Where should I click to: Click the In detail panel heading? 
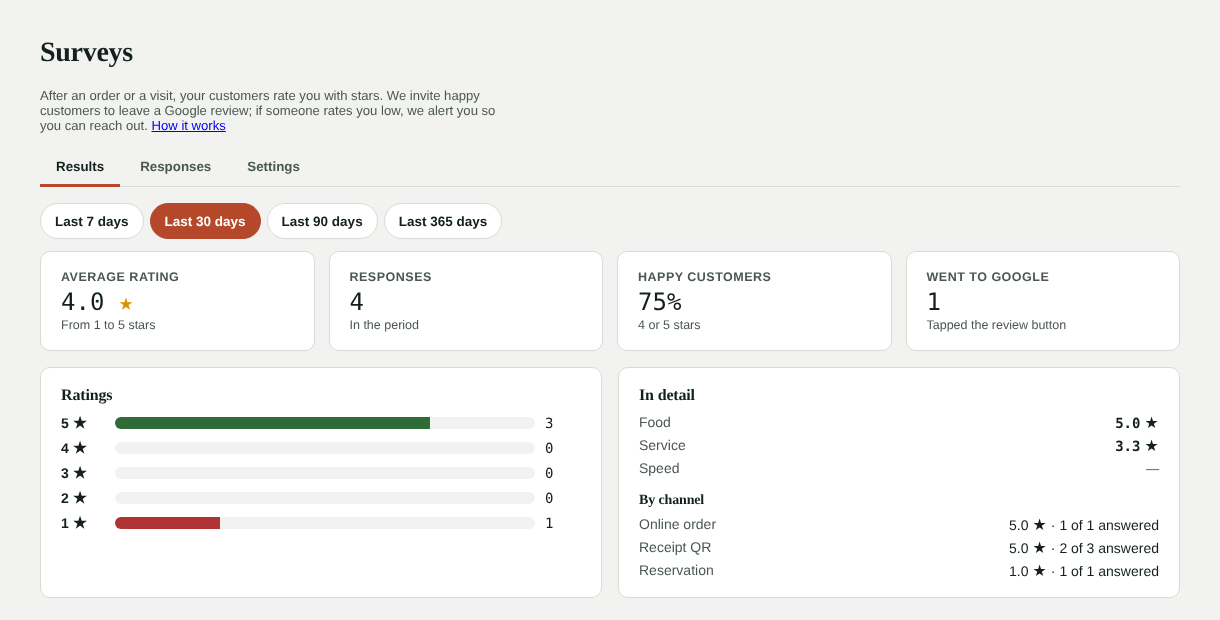[x=667, y=395]
